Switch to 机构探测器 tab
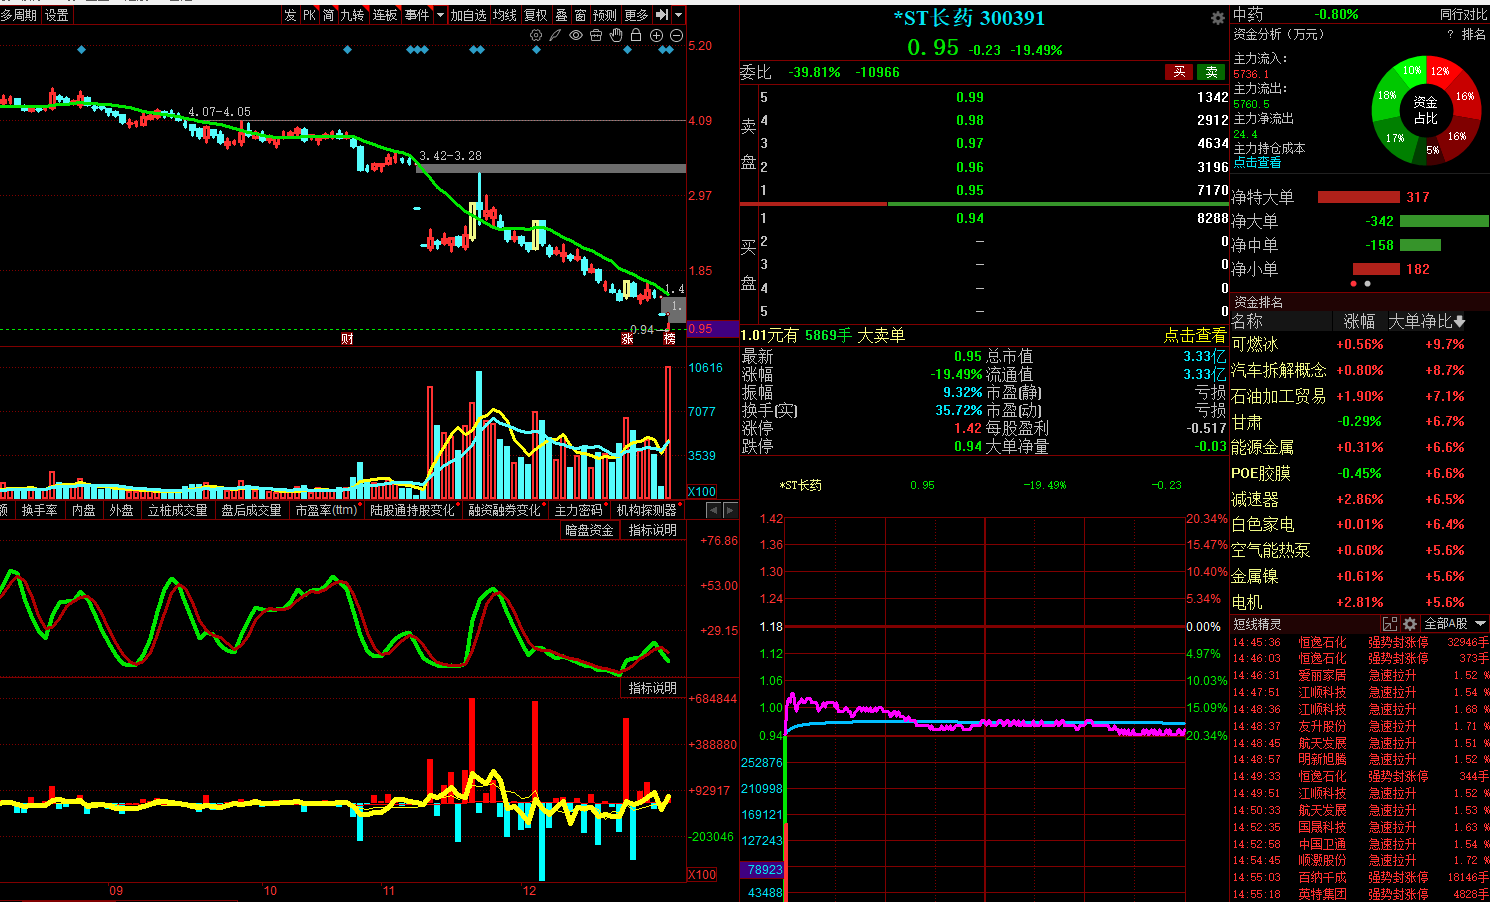The width and height of the screenshot is (1490, 902). [647, 510]
